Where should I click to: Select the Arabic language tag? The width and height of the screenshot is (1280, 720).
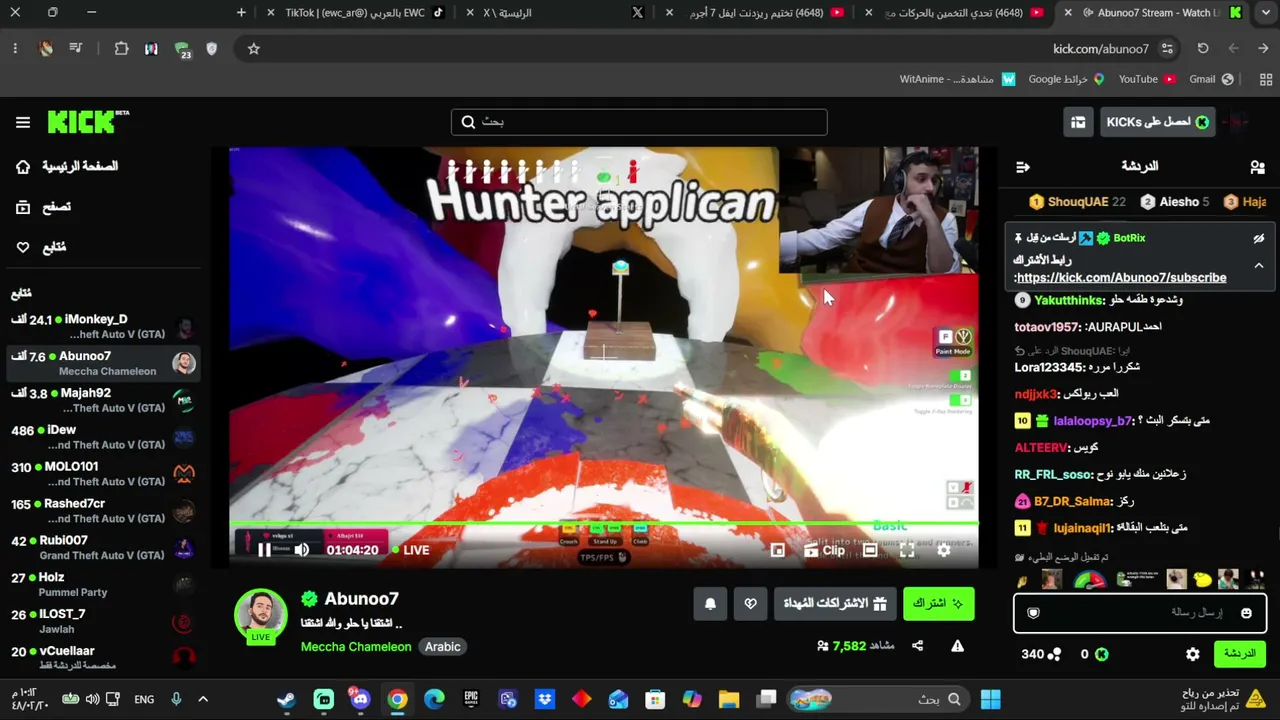coord(442,647)
